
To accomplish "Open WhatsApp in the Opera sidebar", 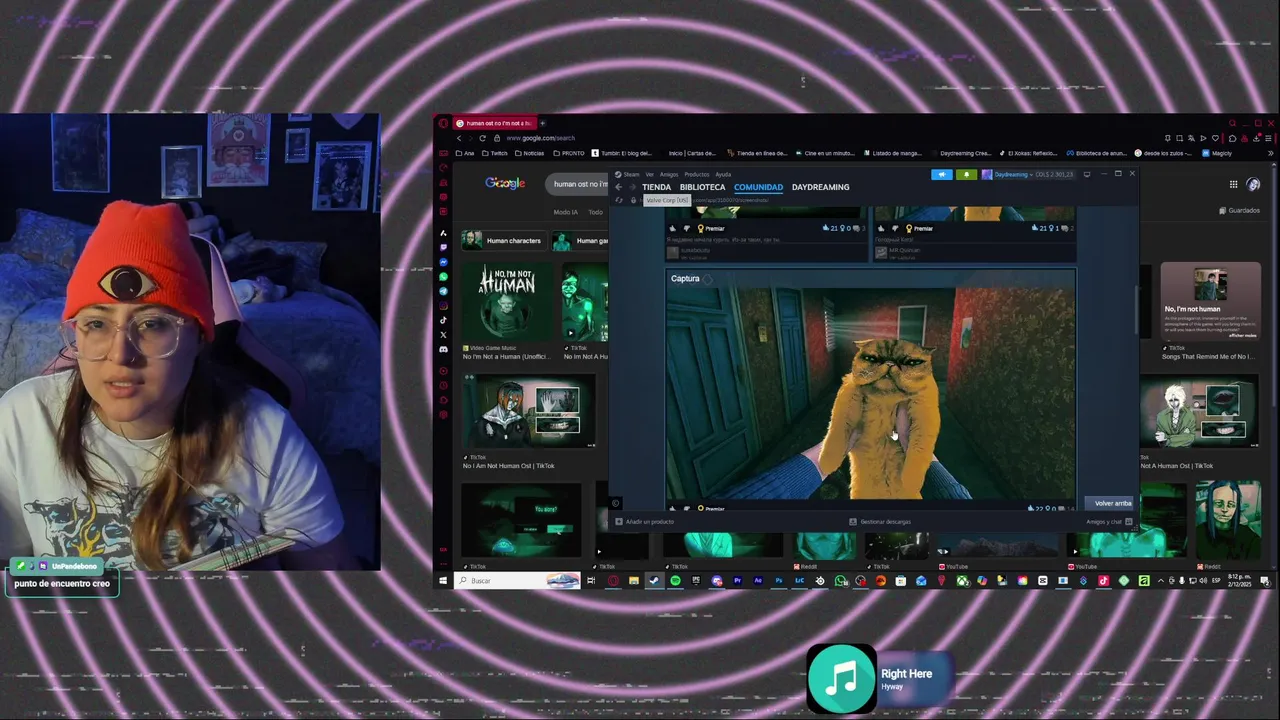I will [443, 276].
